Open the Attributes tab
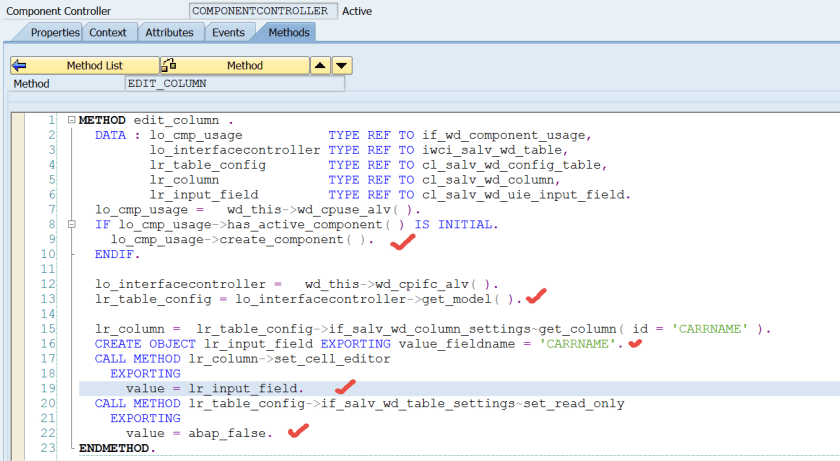 pyautogui.click(x=169, y=33)
